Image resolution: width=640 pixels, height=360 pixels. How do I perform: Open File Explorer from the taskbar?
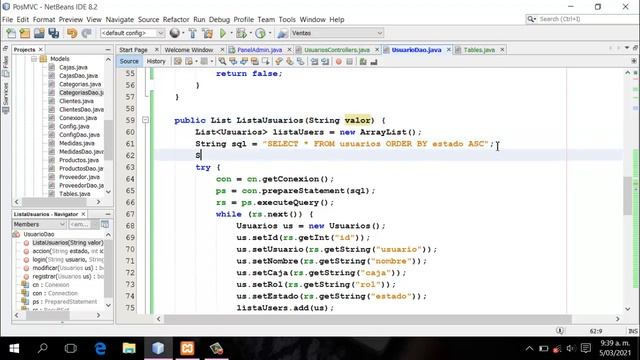pos(129,348)
